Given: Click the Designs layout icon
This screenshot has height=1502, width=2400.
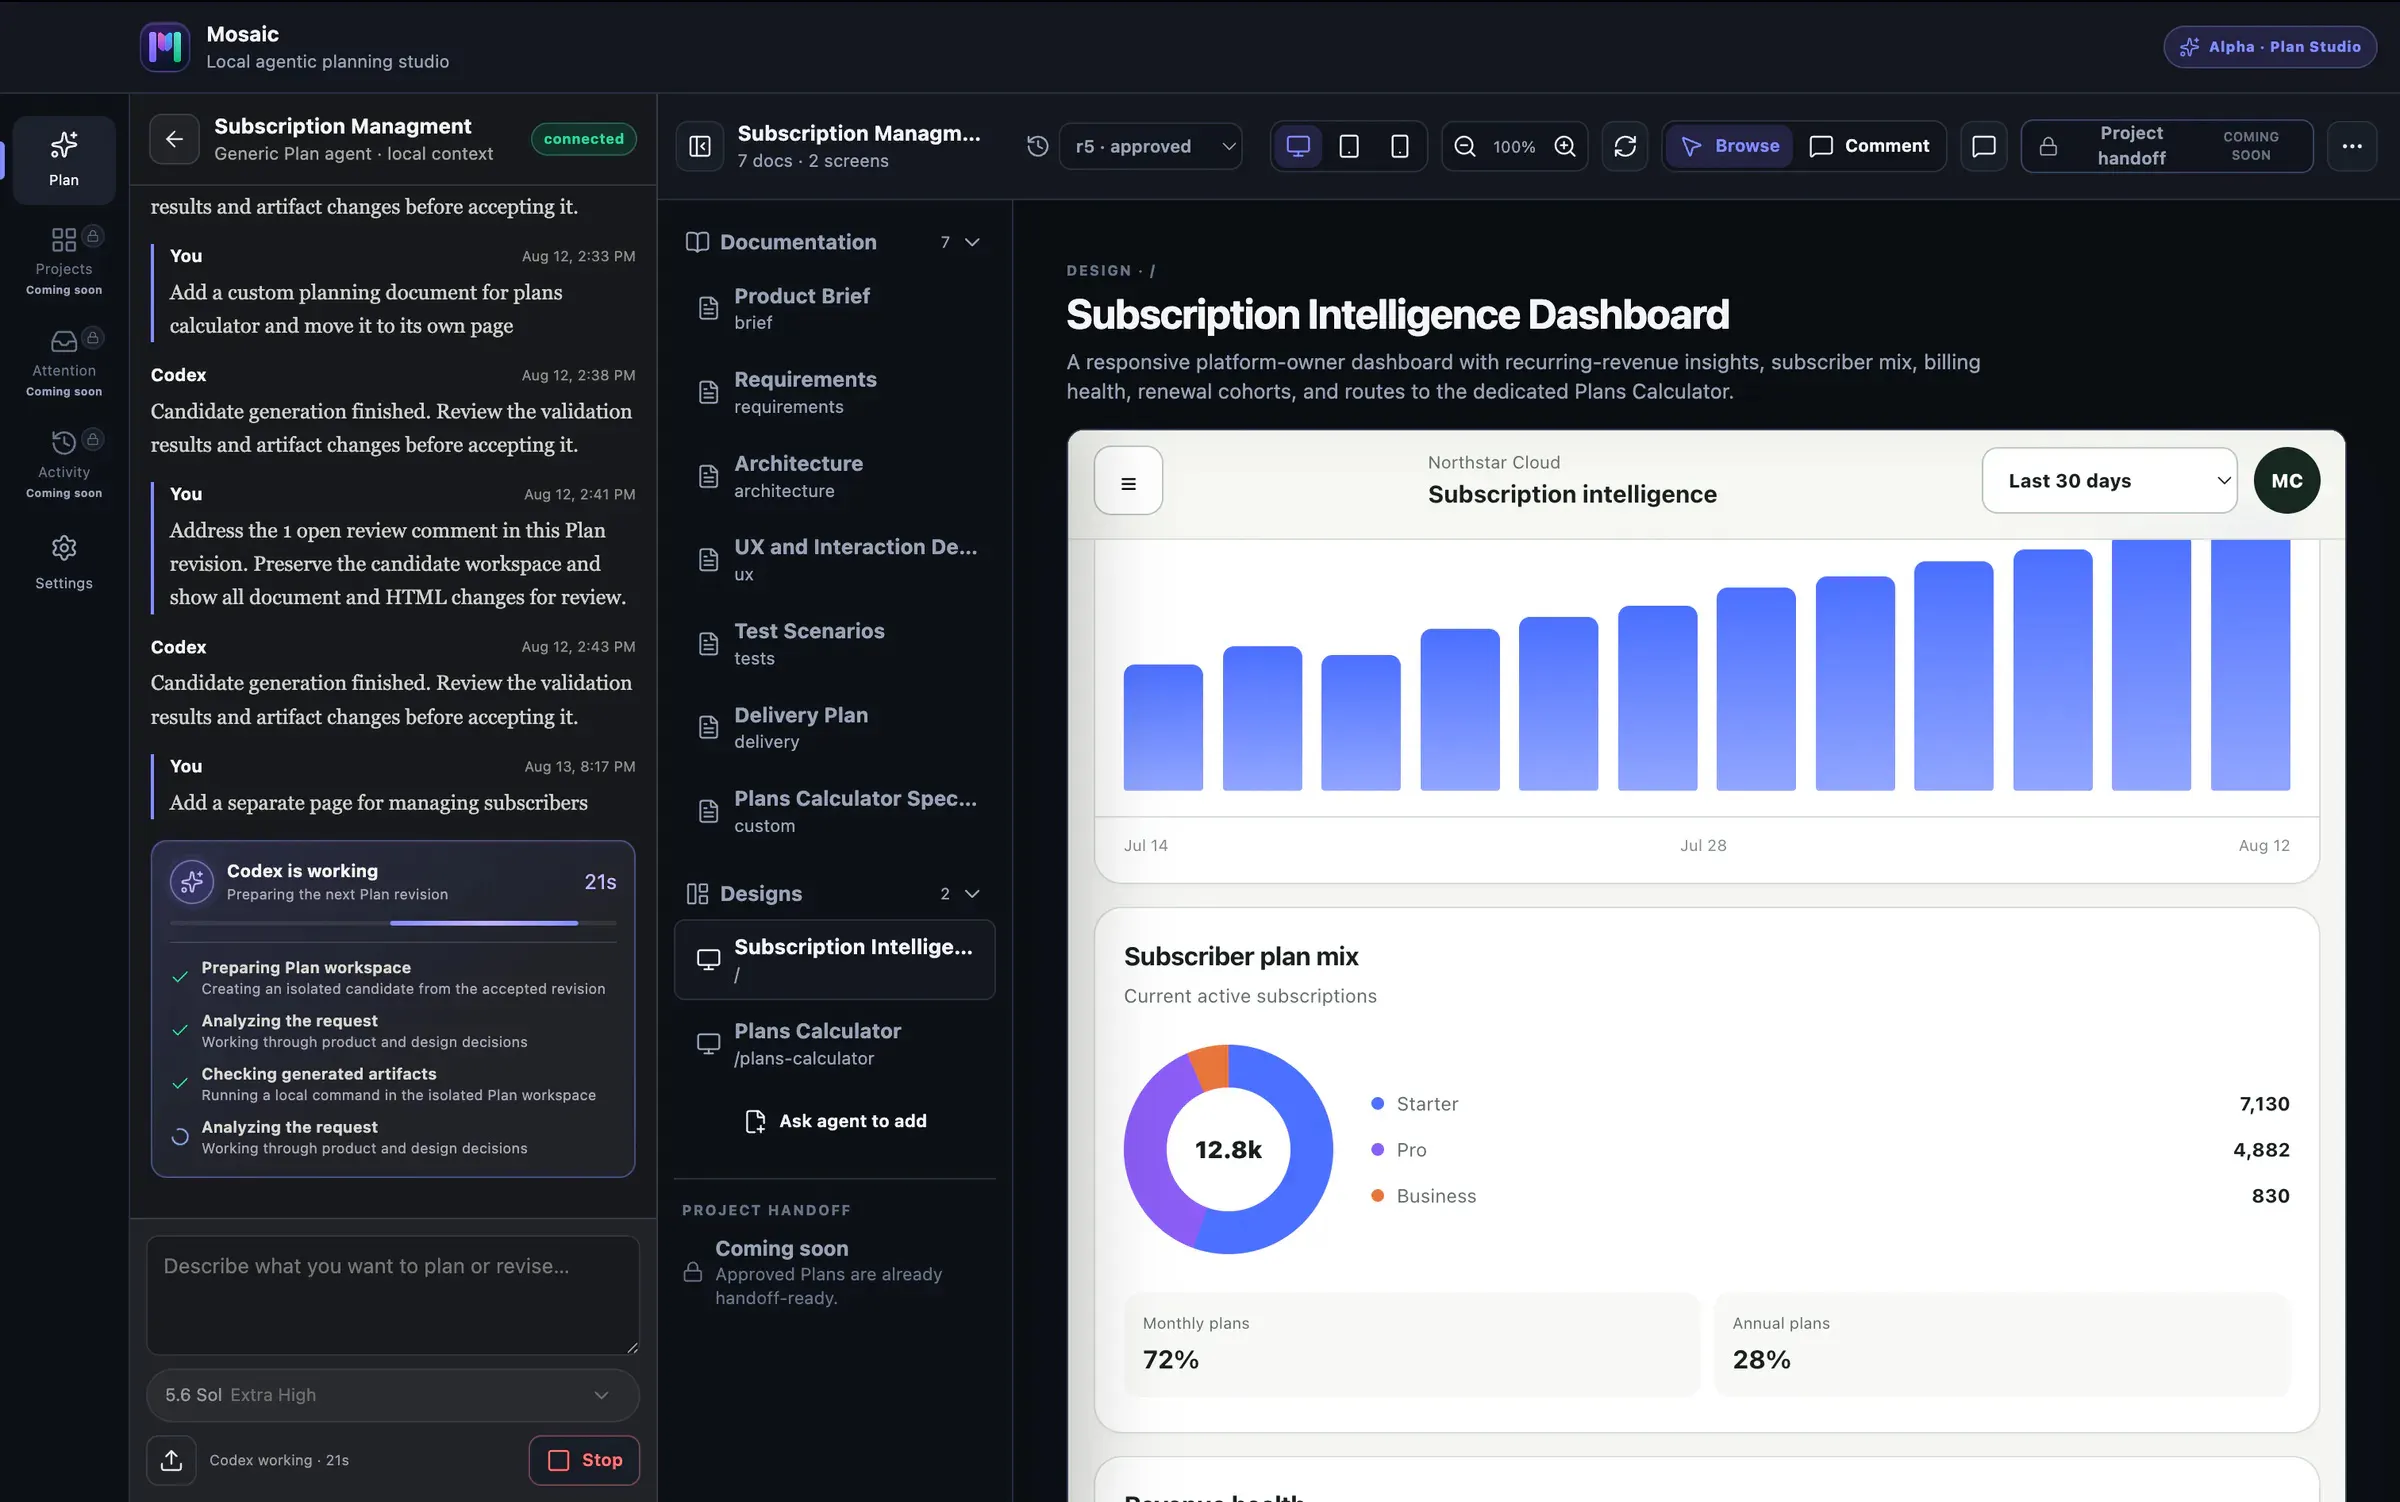Looking at the screenshot, I should [x=697, y=893].
